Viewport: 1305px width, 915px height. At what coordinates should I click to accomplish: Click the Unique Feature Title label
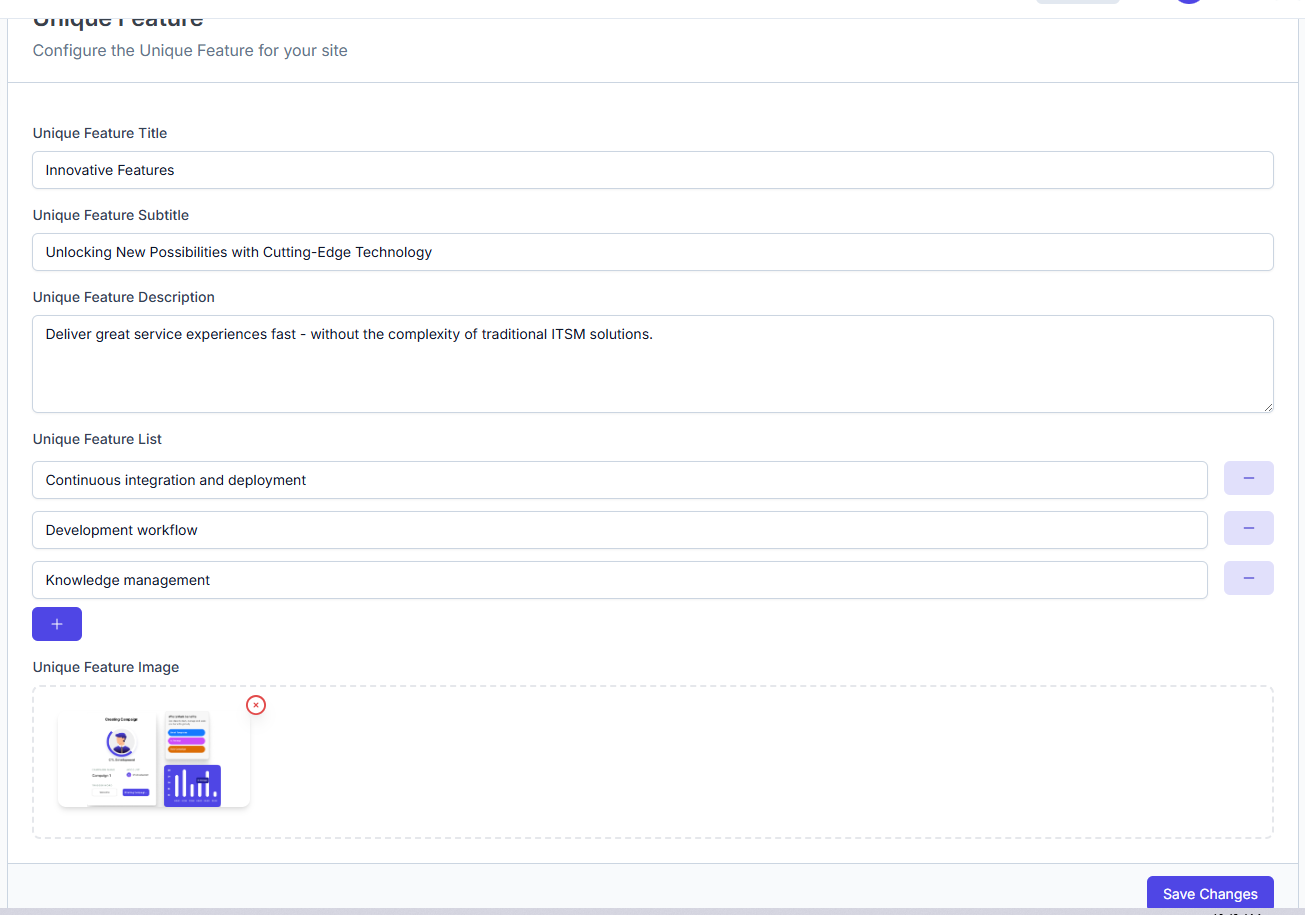(x=100, y=133)
